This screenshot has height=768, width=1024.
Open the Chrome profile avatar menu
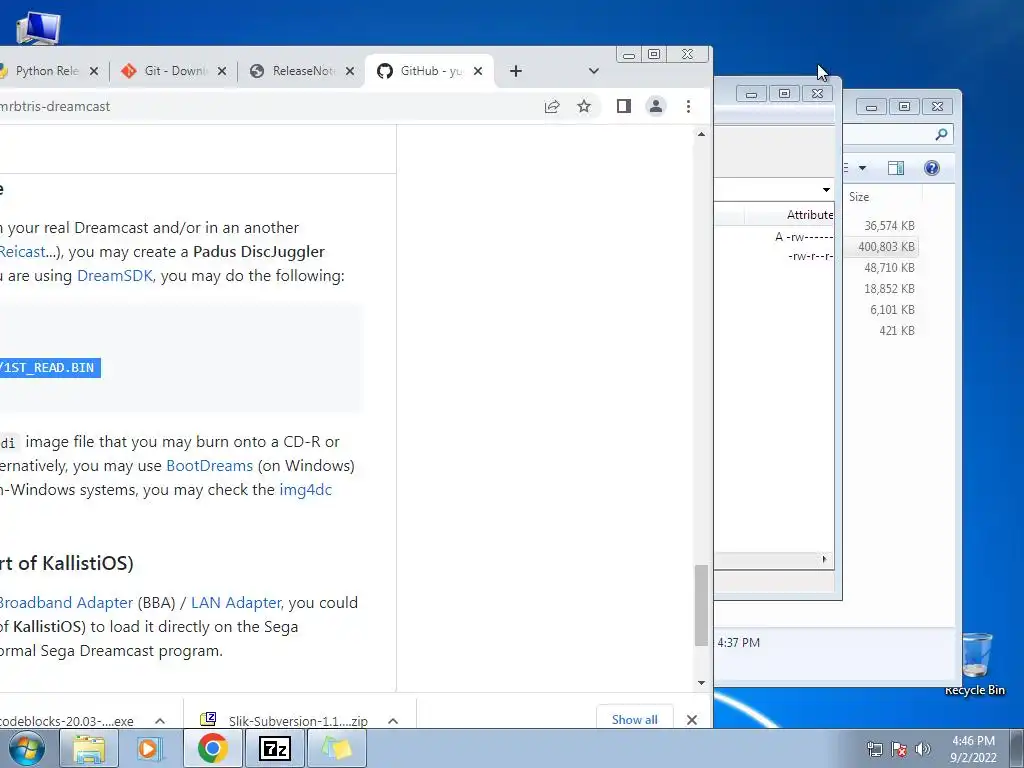click(656, 106)
